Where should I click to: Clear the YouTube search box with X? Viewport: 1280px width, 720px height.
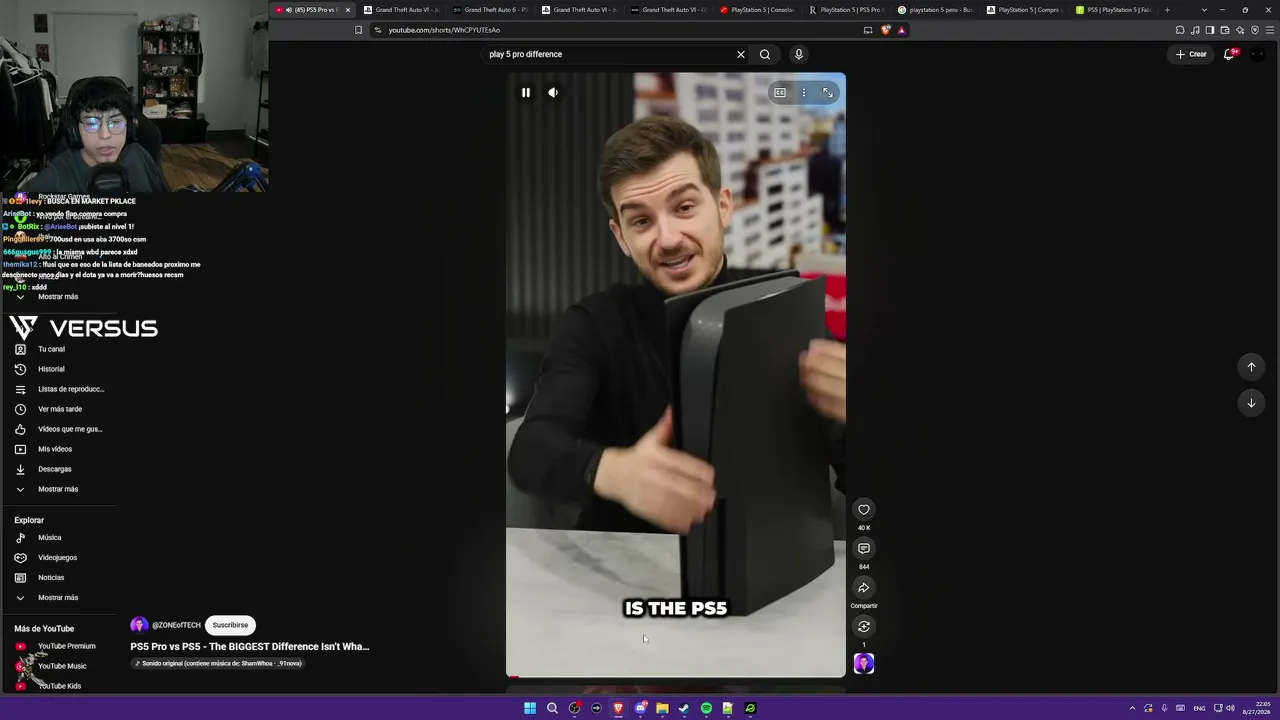pyautogui.click(x=741, y=55)
